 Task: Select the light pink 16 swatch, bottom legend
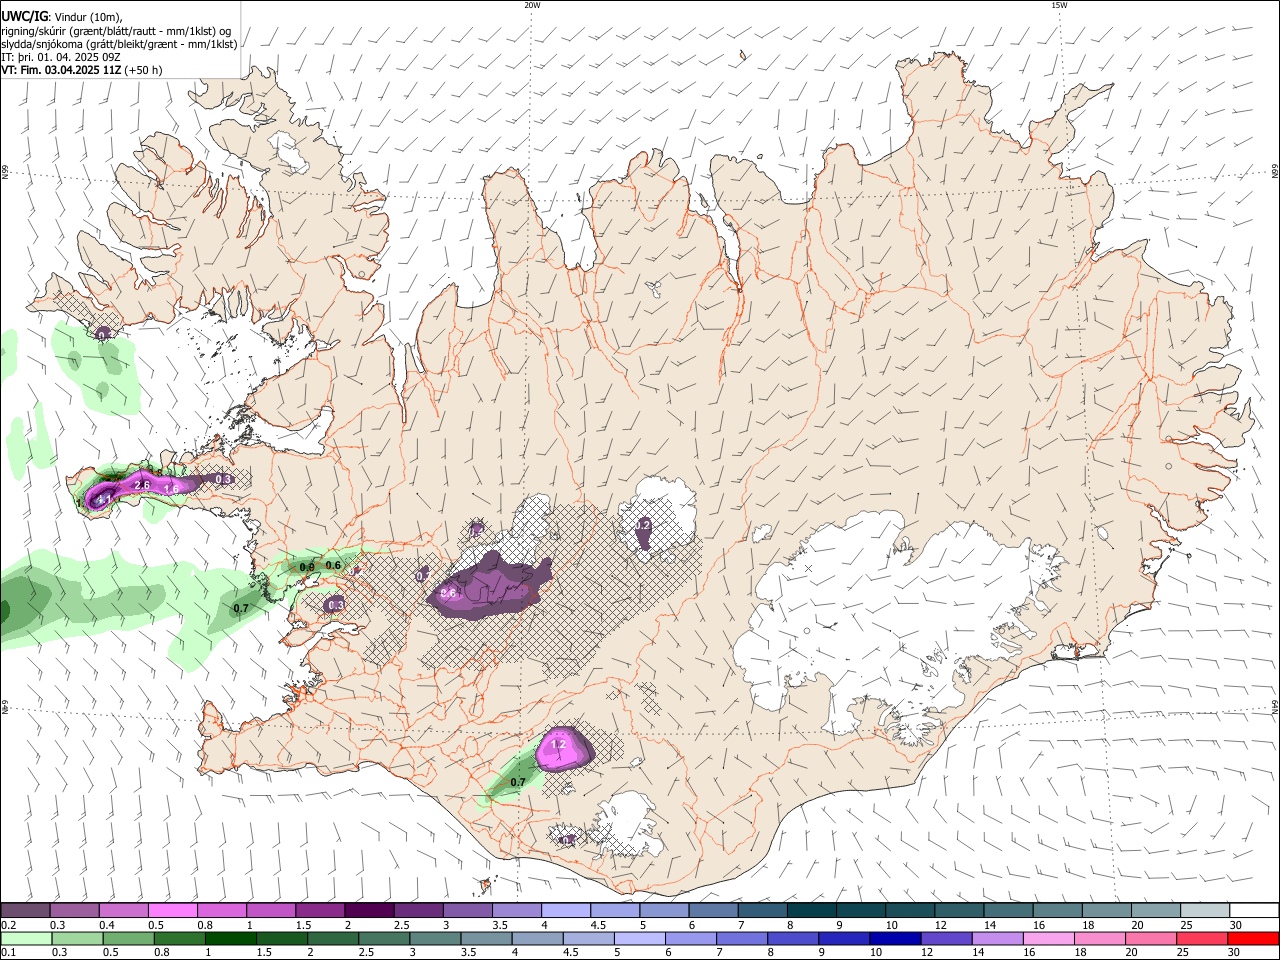tap(1049, 938)
